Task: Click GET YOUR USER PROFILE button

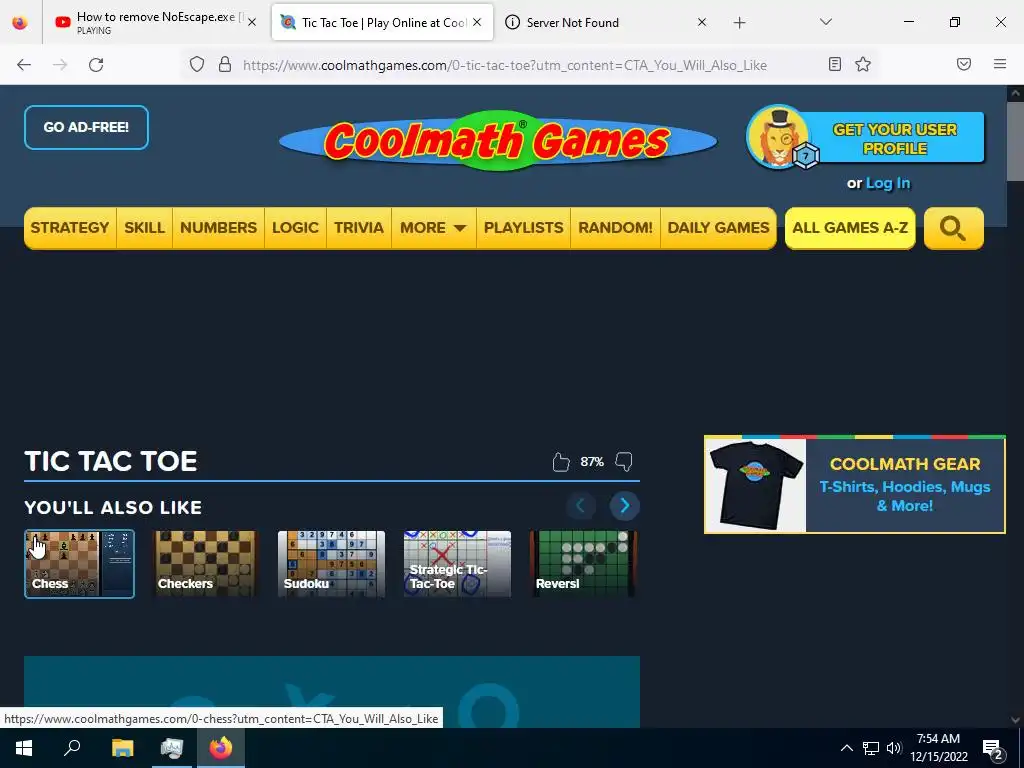Action: pos(895,138)
